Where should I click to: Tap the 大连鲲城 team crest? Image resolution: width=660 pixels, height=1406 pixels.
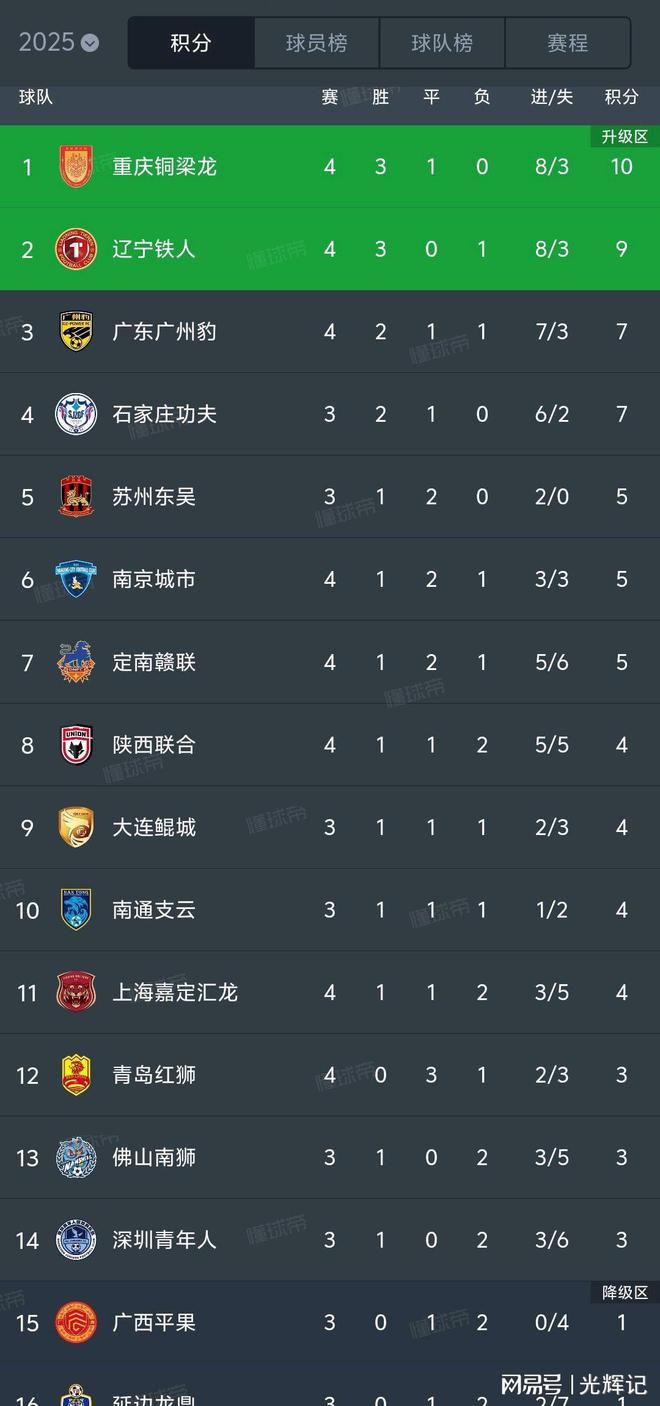(x=76, y=827)
